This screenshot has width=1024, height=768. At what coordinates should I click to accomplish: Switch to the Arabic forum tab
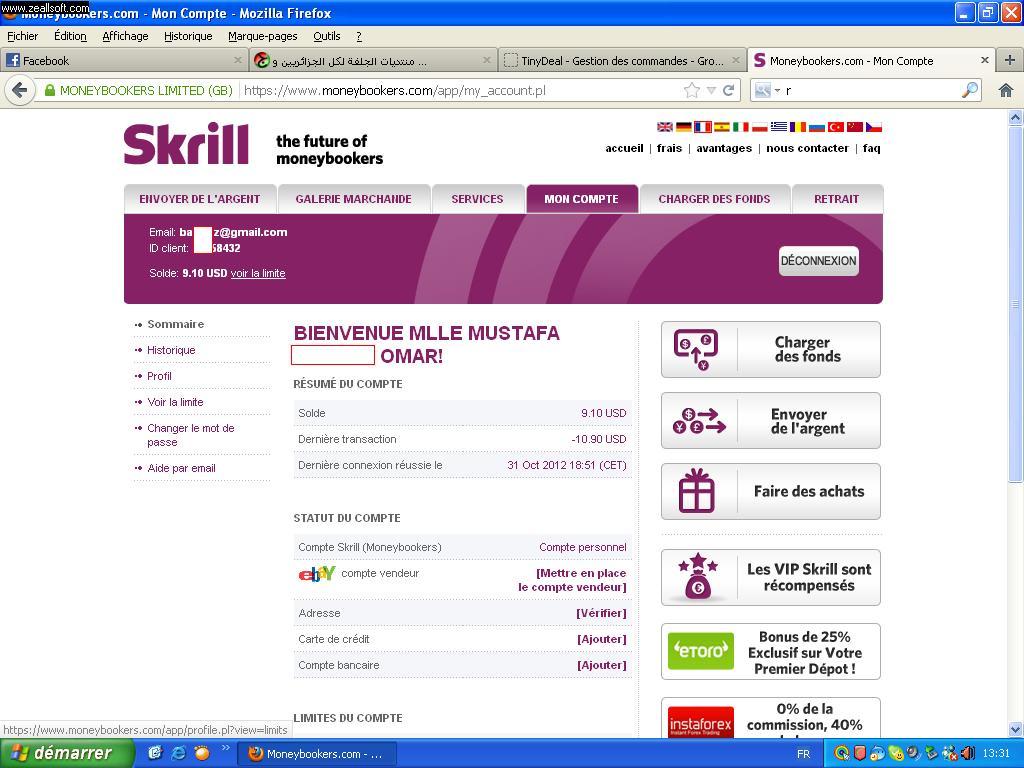point(373,61)
